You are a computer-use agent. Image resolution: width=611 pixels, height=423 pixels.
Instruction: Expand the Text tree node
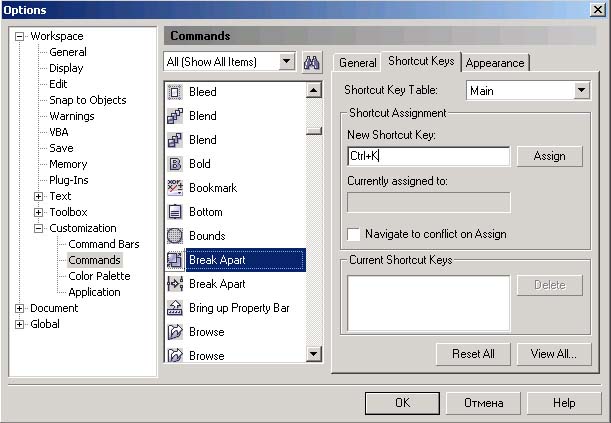(38, 196)
